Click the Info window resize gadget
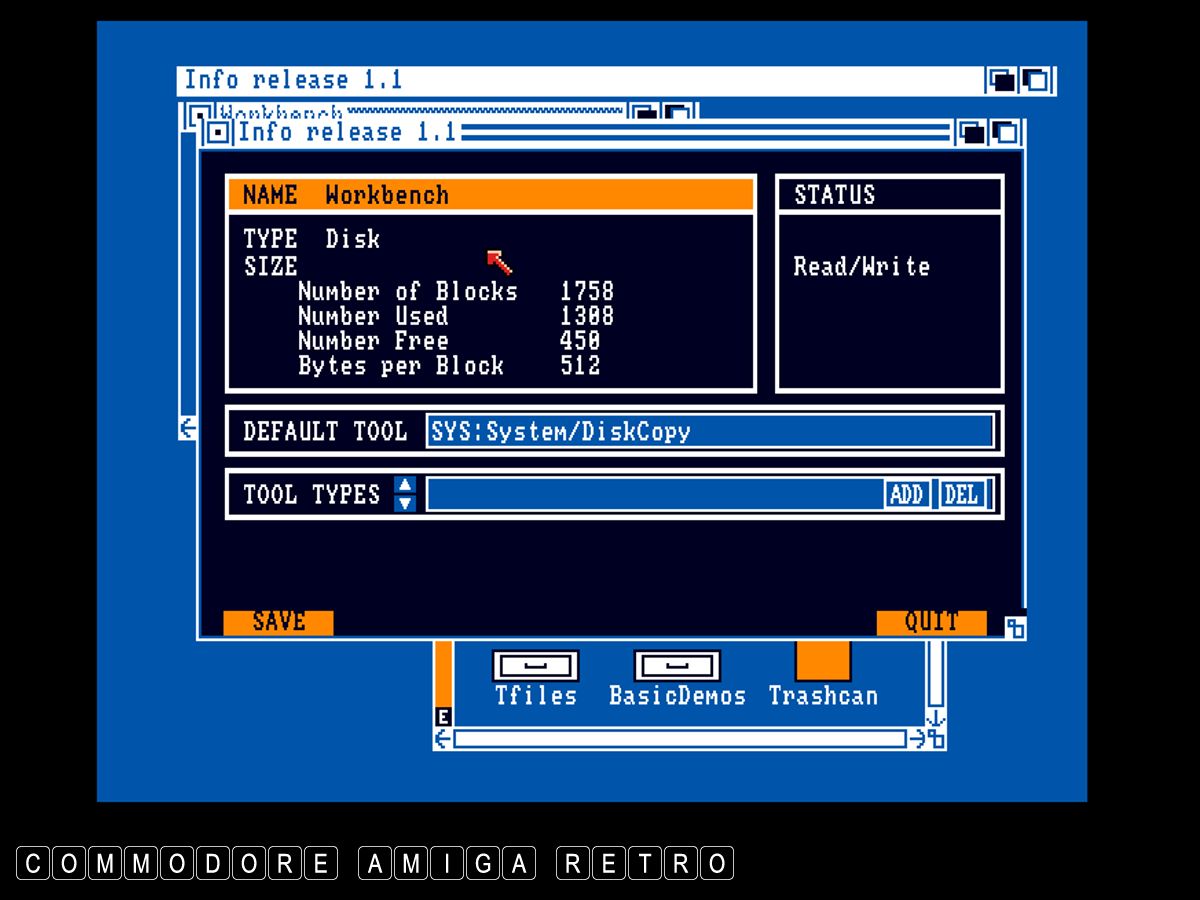 click(x=1015, y=627)
